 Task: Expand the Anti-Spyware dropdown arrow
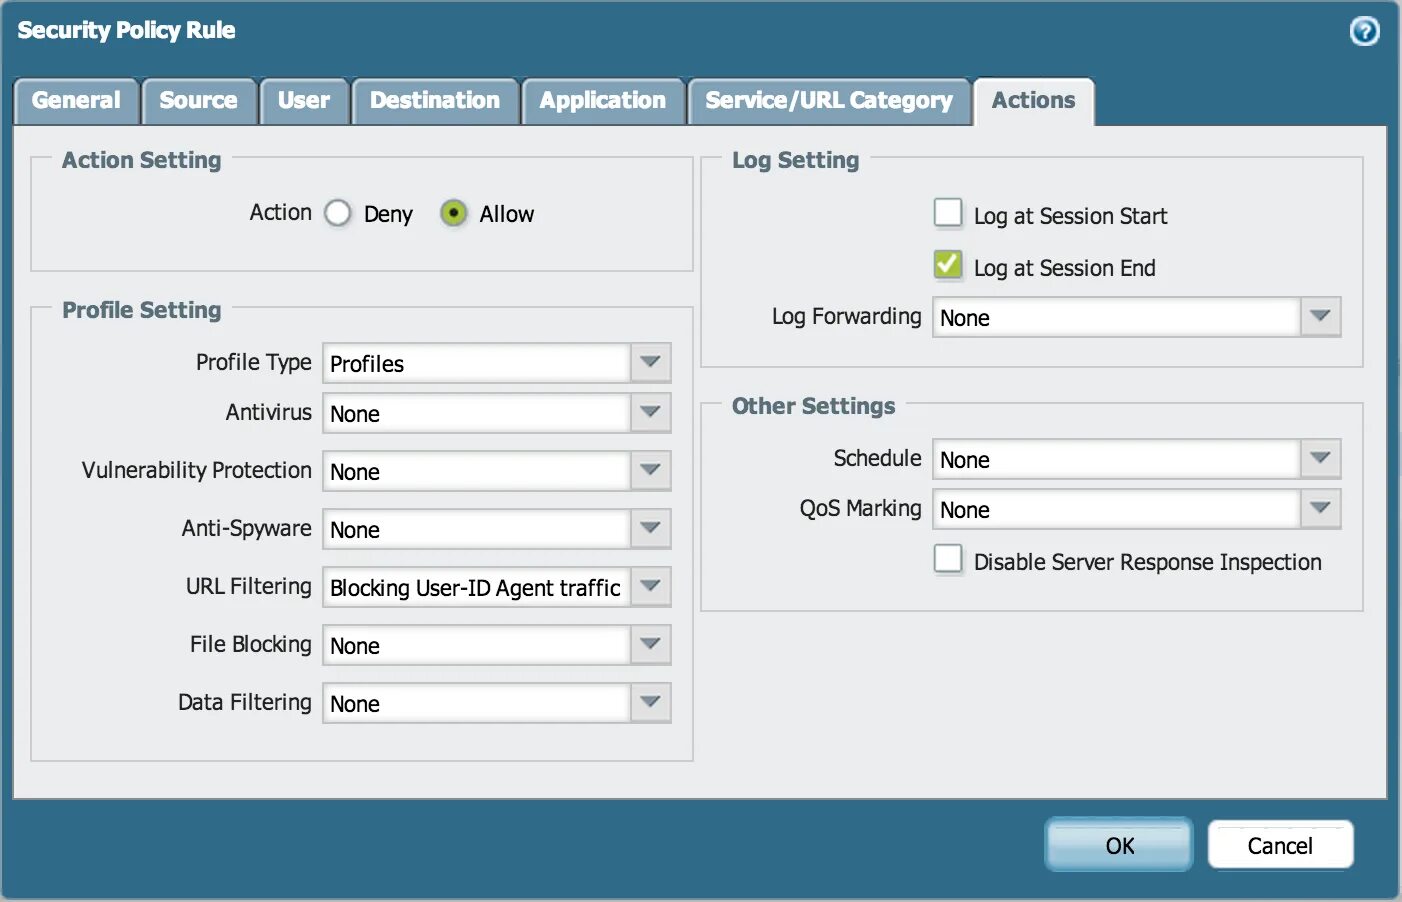point(650,528)
